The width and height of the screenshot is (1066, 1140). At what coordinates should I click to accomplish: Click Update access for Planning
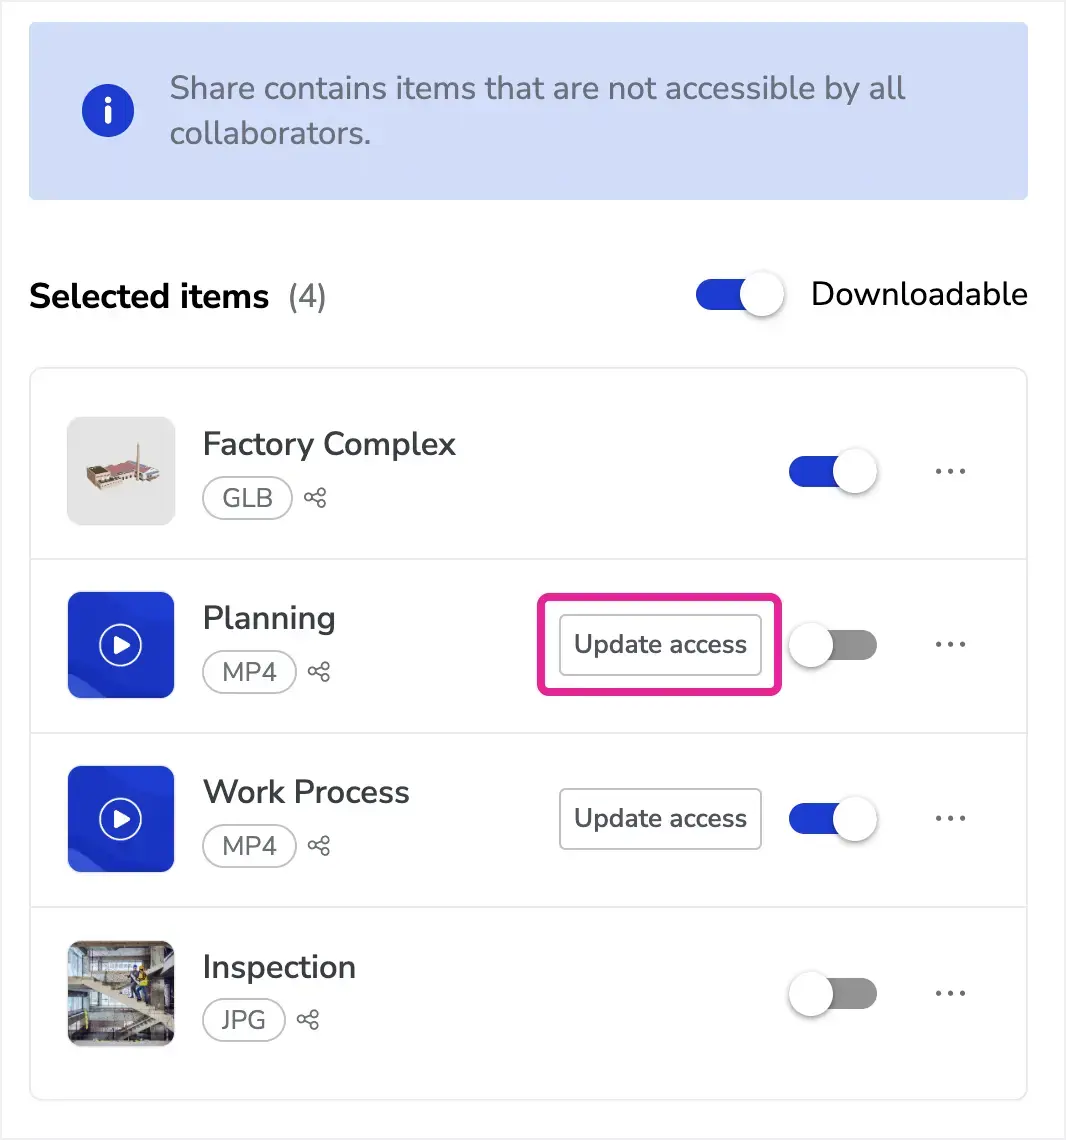tap(660, 645)
